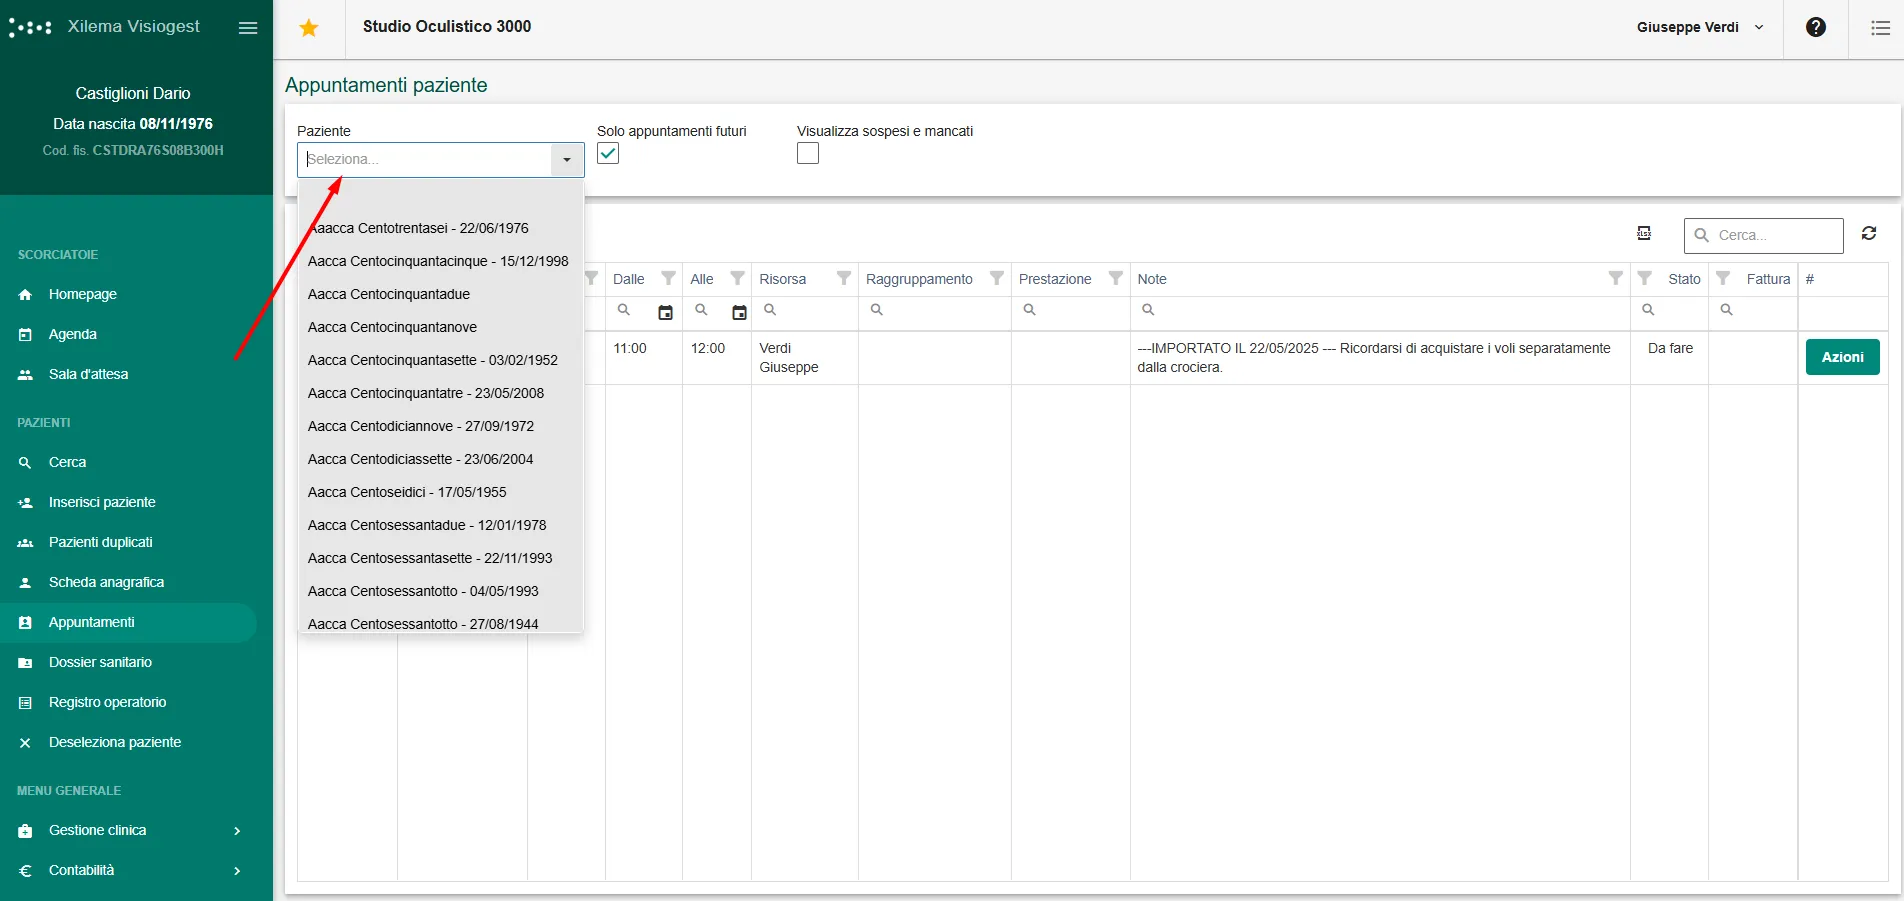
Task: Select Aacca Centosessantadue - 12/01/1978
Action: click(x=440, y=525)
